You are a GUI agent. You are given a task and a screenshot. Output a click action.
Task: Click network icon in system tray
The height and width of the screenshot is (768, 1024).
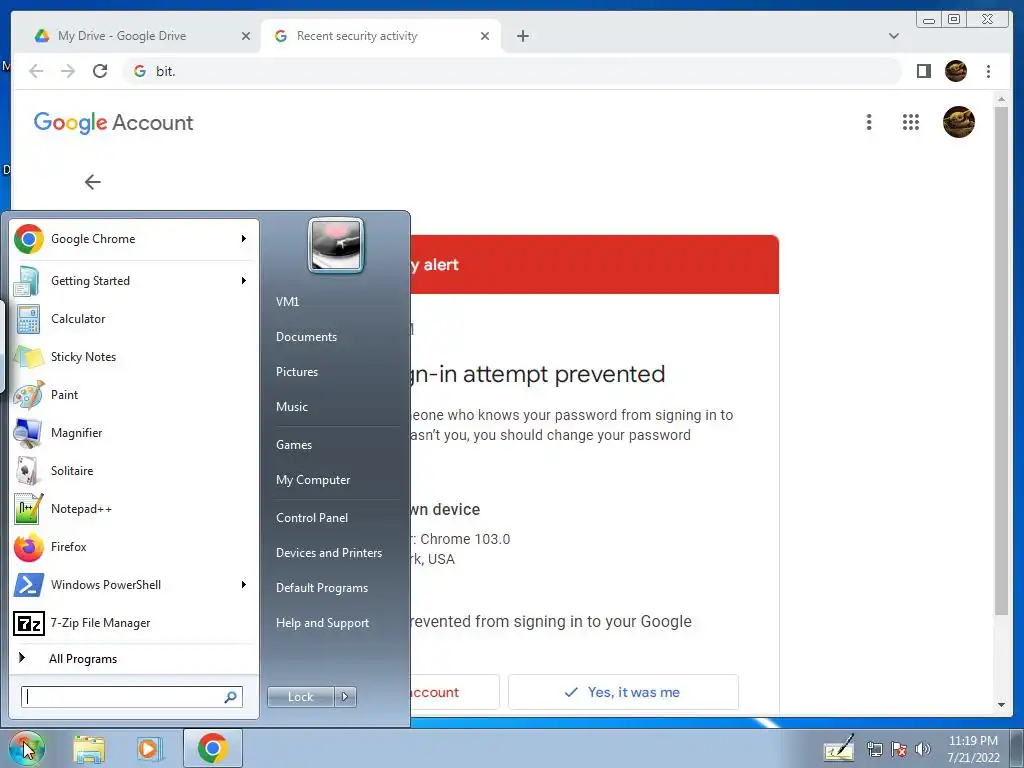pyautogui.click(x=874, y=749)
